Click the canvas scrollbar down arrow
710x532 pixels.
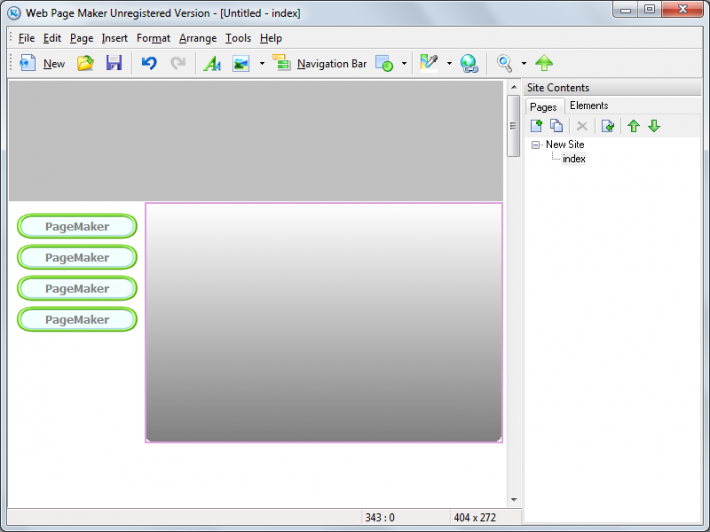click(x=513, y=500)
